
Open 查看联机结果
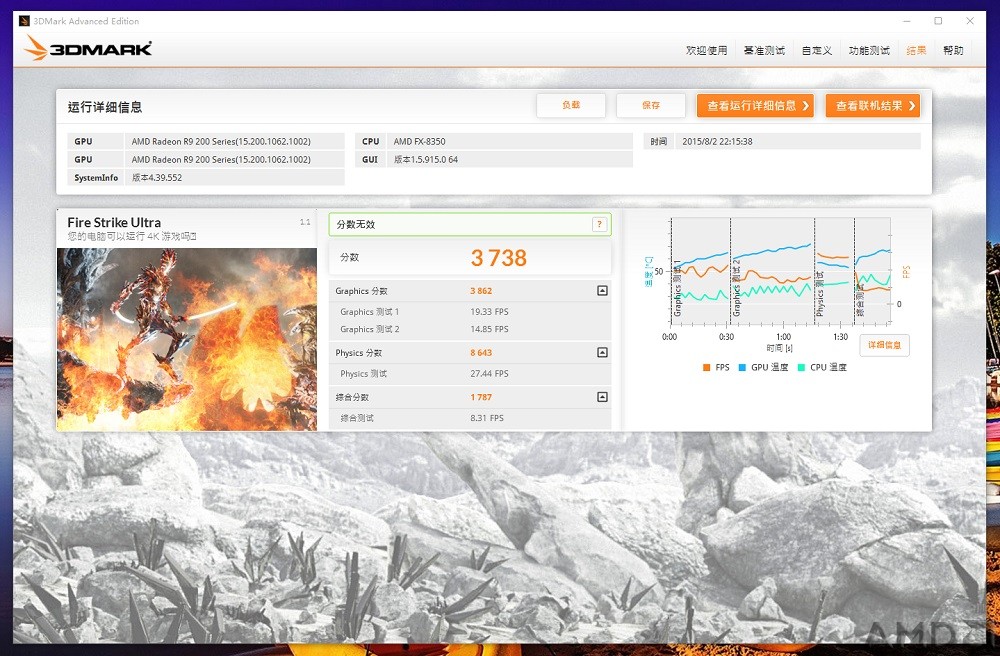click(873, 106)
